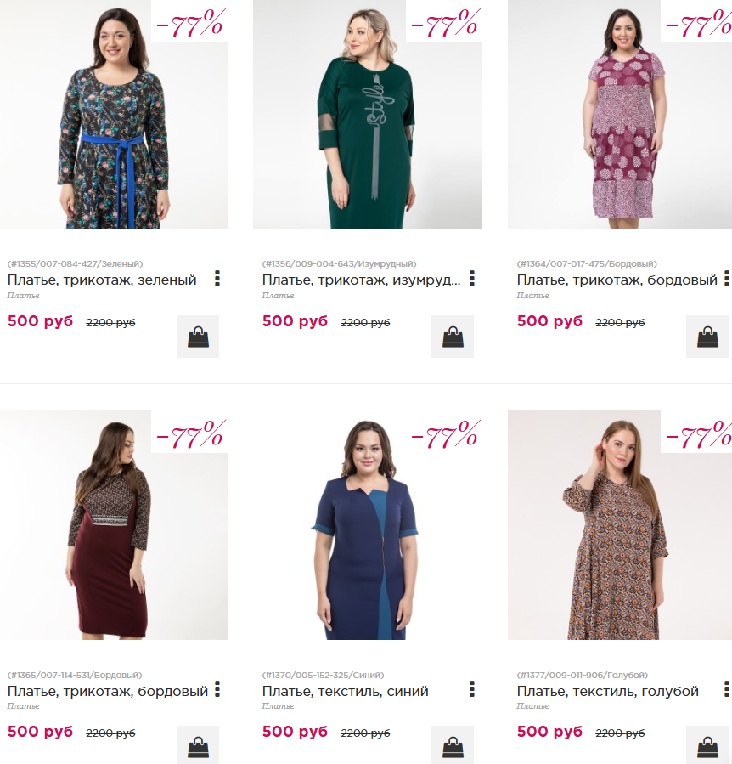
Task: Click the -77% badge on dress #1364
Action: click(699, 23)
